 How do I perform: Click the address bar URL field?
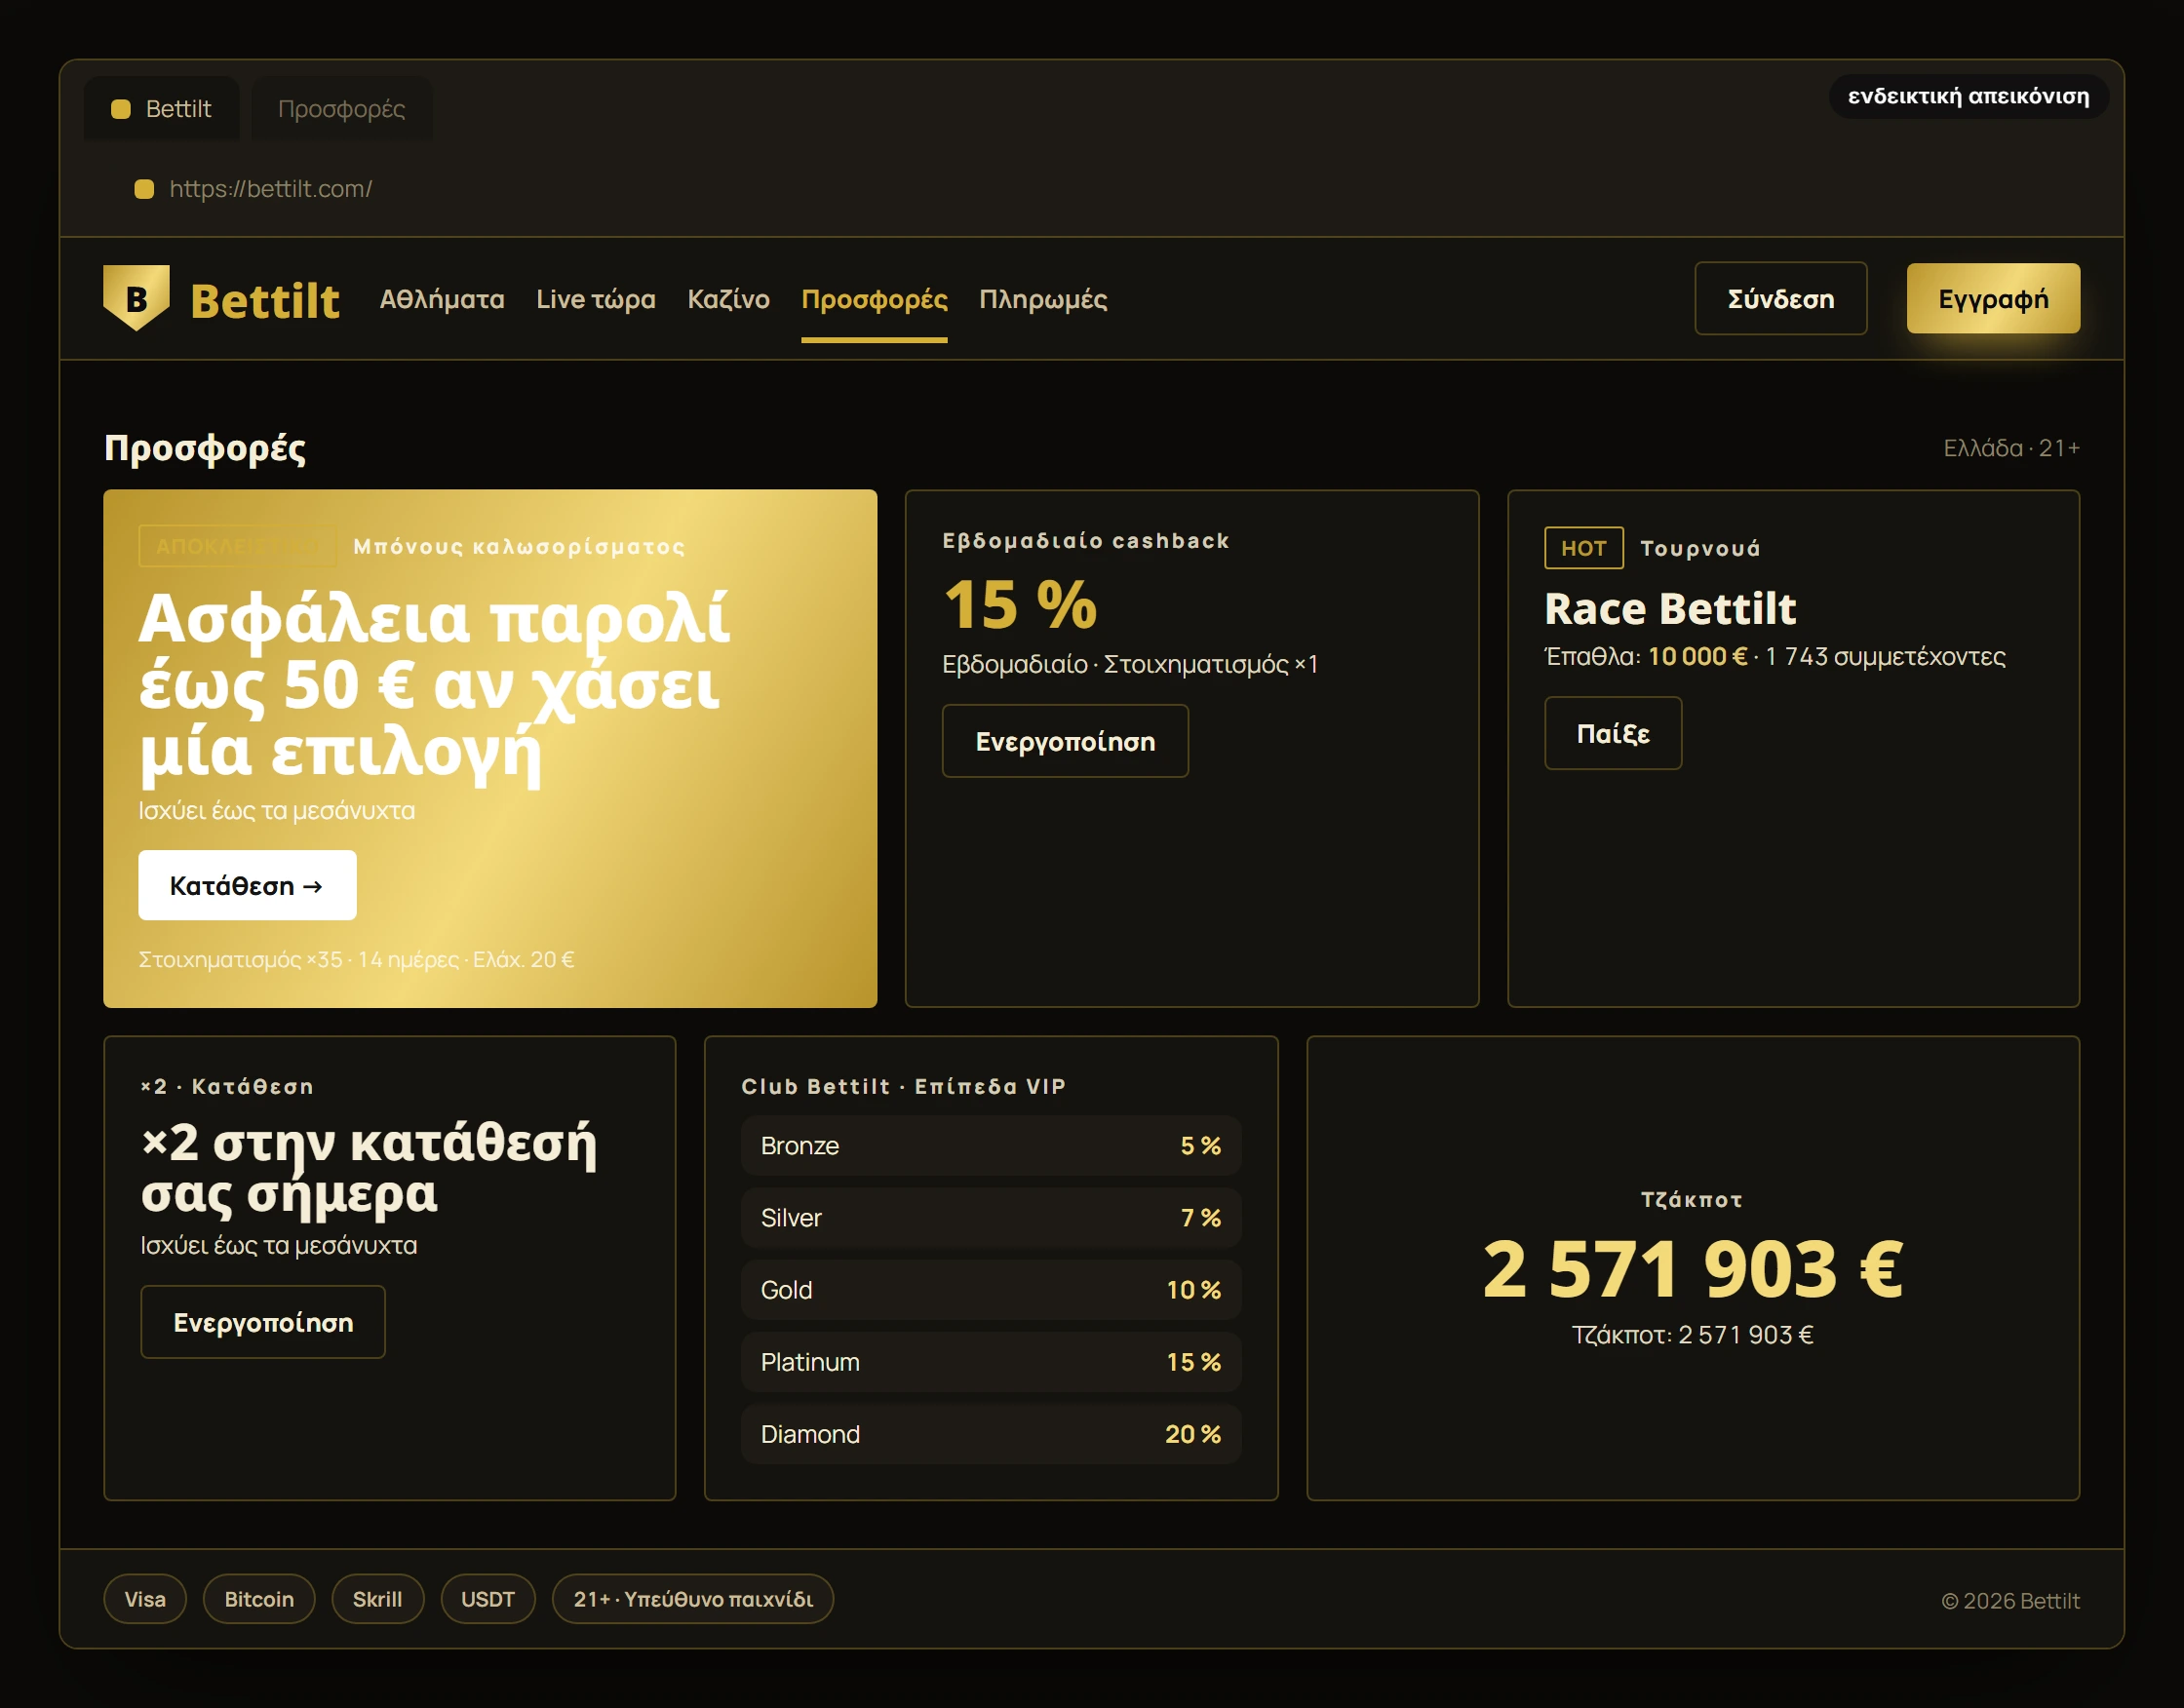[1090, 189]
